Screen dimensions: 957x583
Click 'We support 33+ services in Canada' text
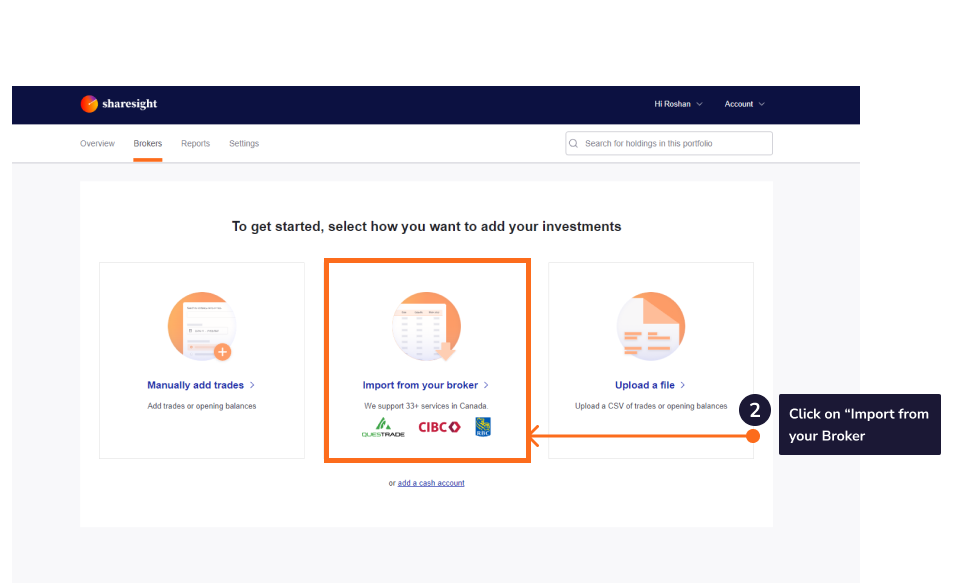coord(426,406)
